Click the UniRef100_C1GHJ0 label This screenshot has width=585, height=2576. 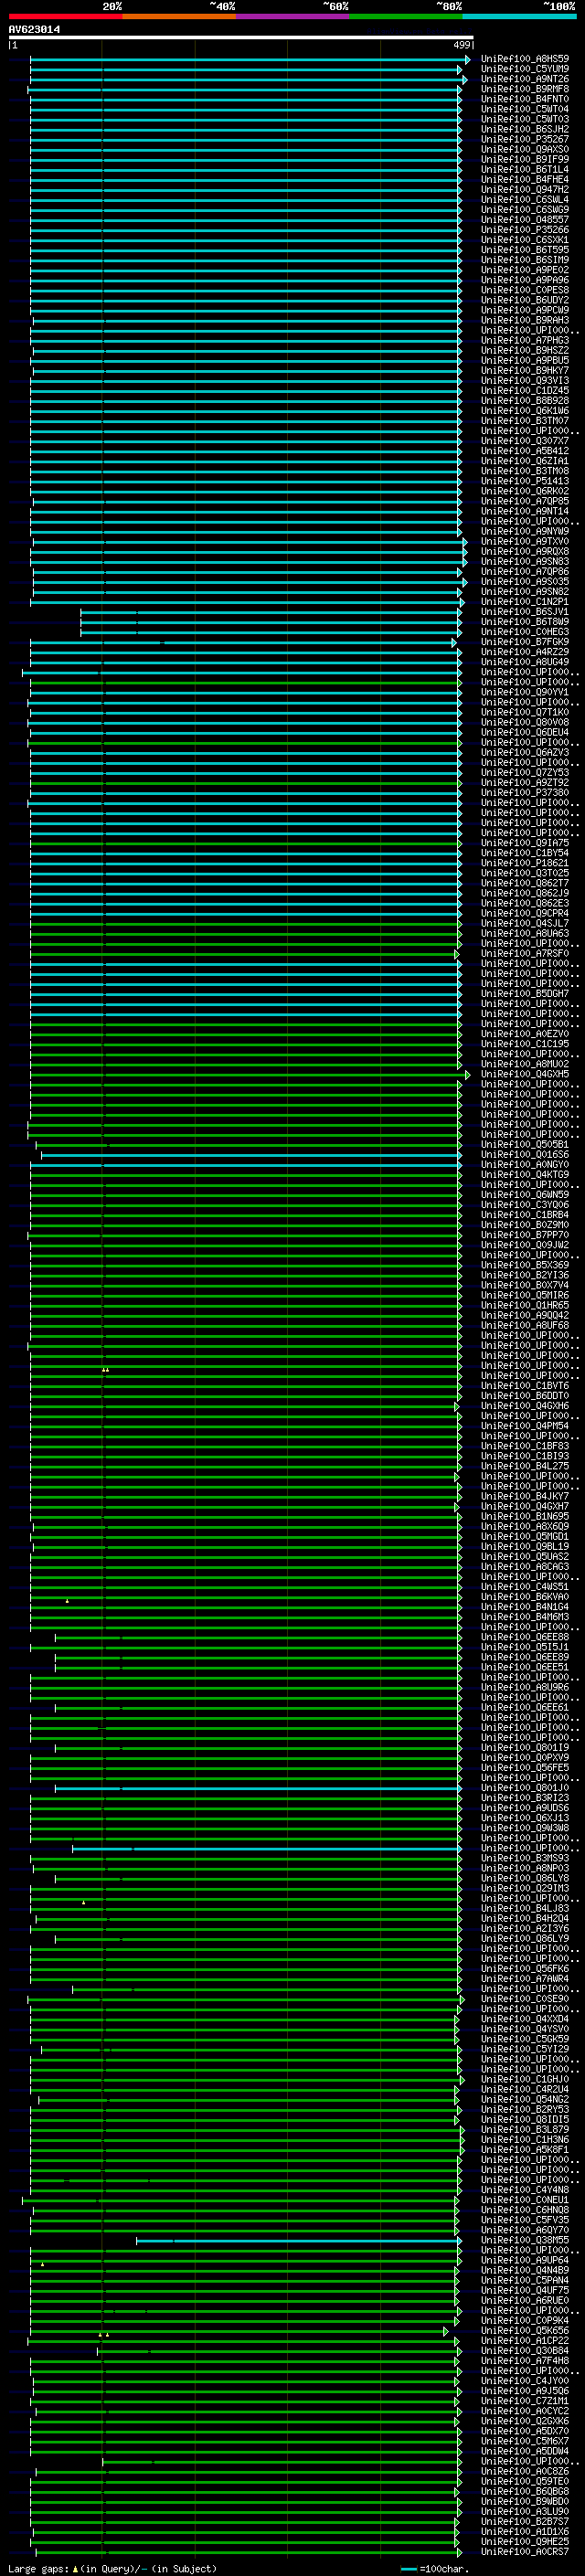[x=525, y=2079]
